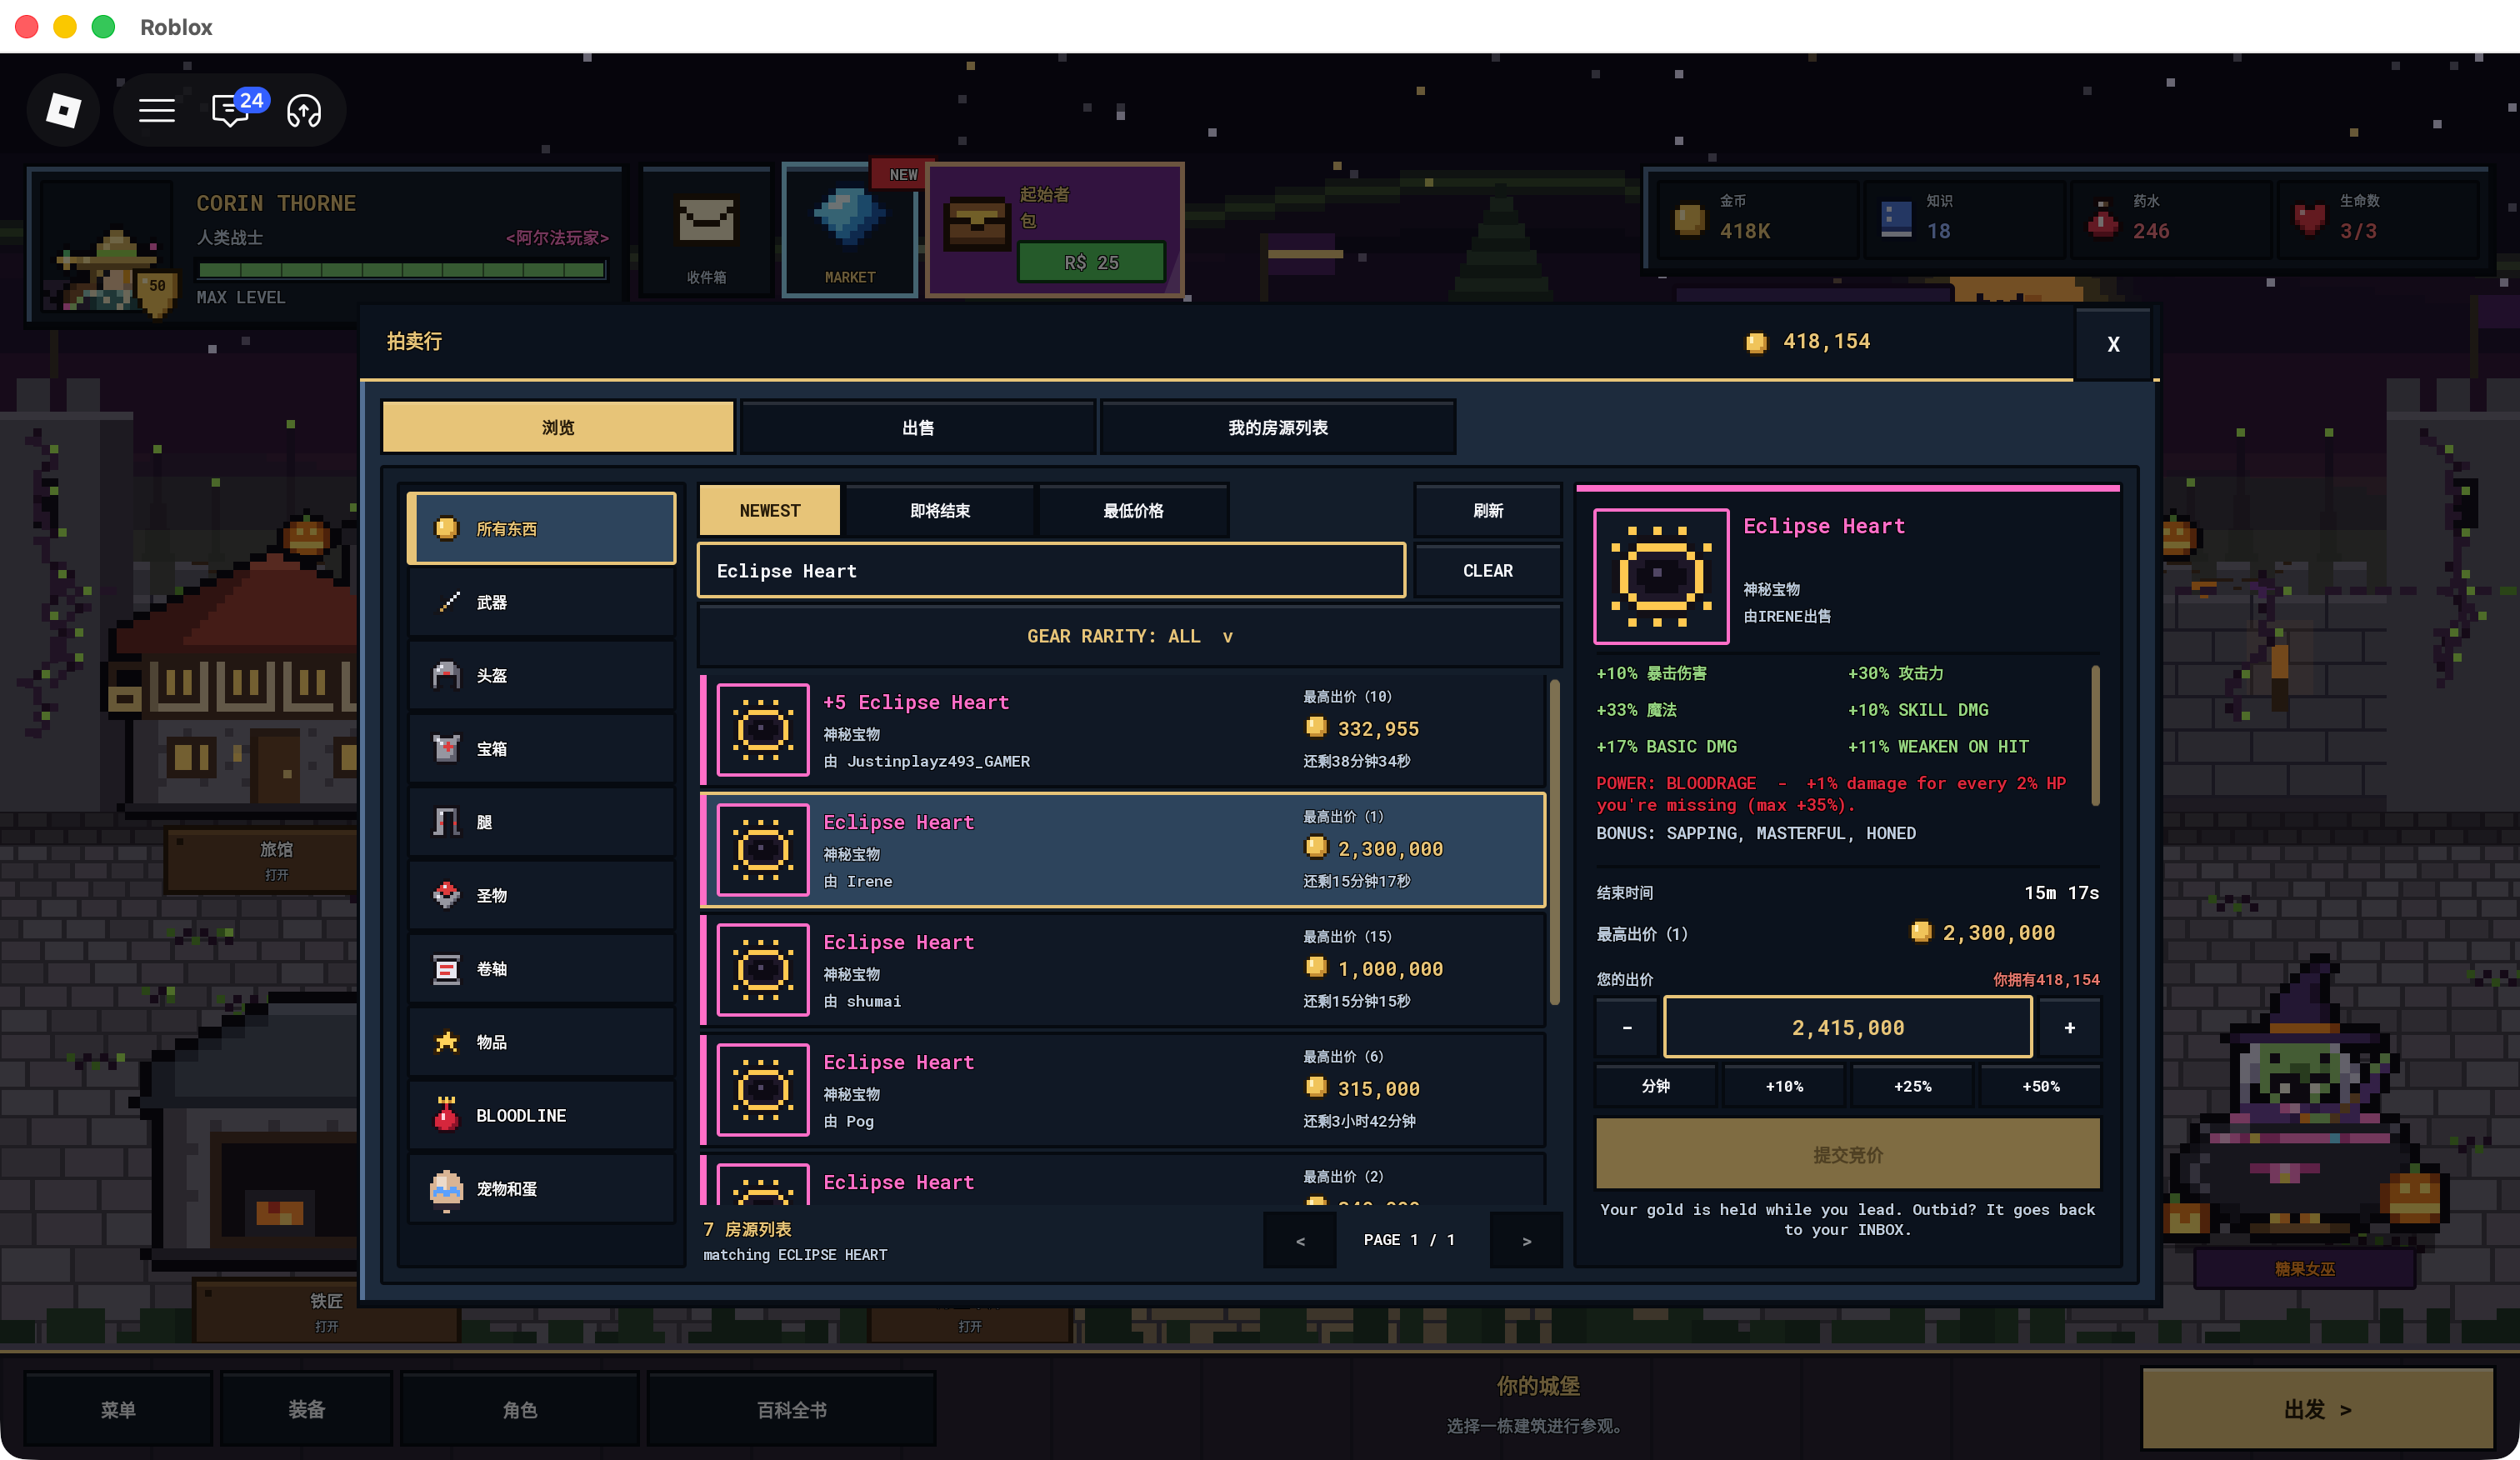Select the 圣物 relic category

[541, 895]
